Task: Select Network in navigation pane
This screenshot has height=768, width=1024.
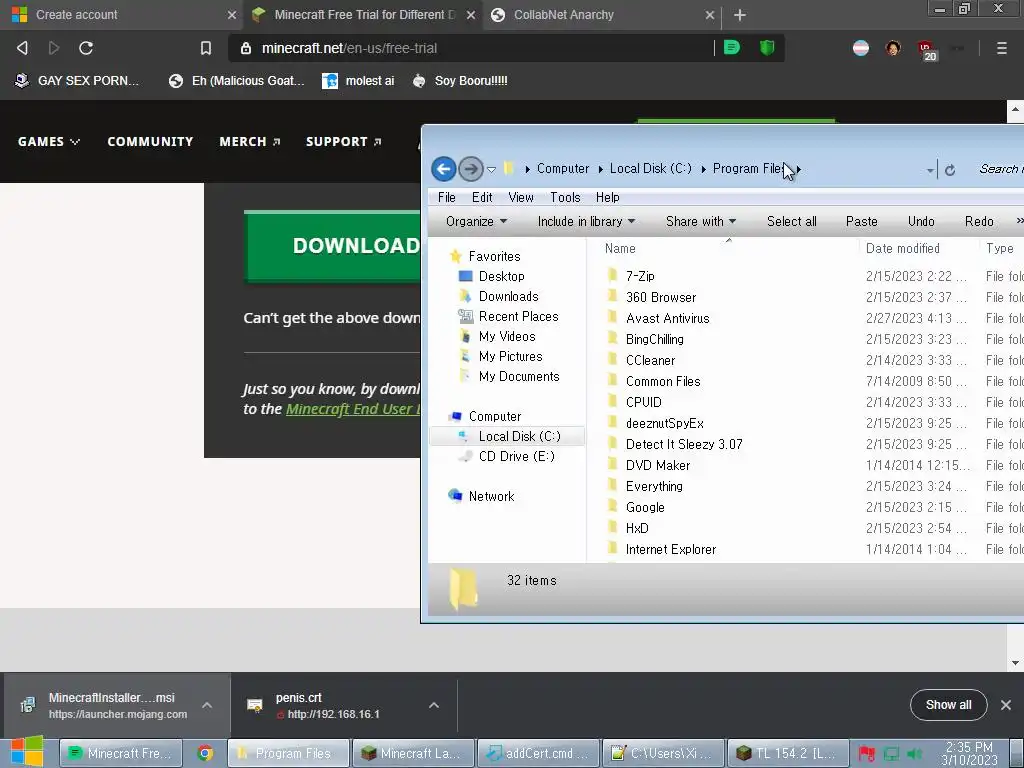Action: 491,496
